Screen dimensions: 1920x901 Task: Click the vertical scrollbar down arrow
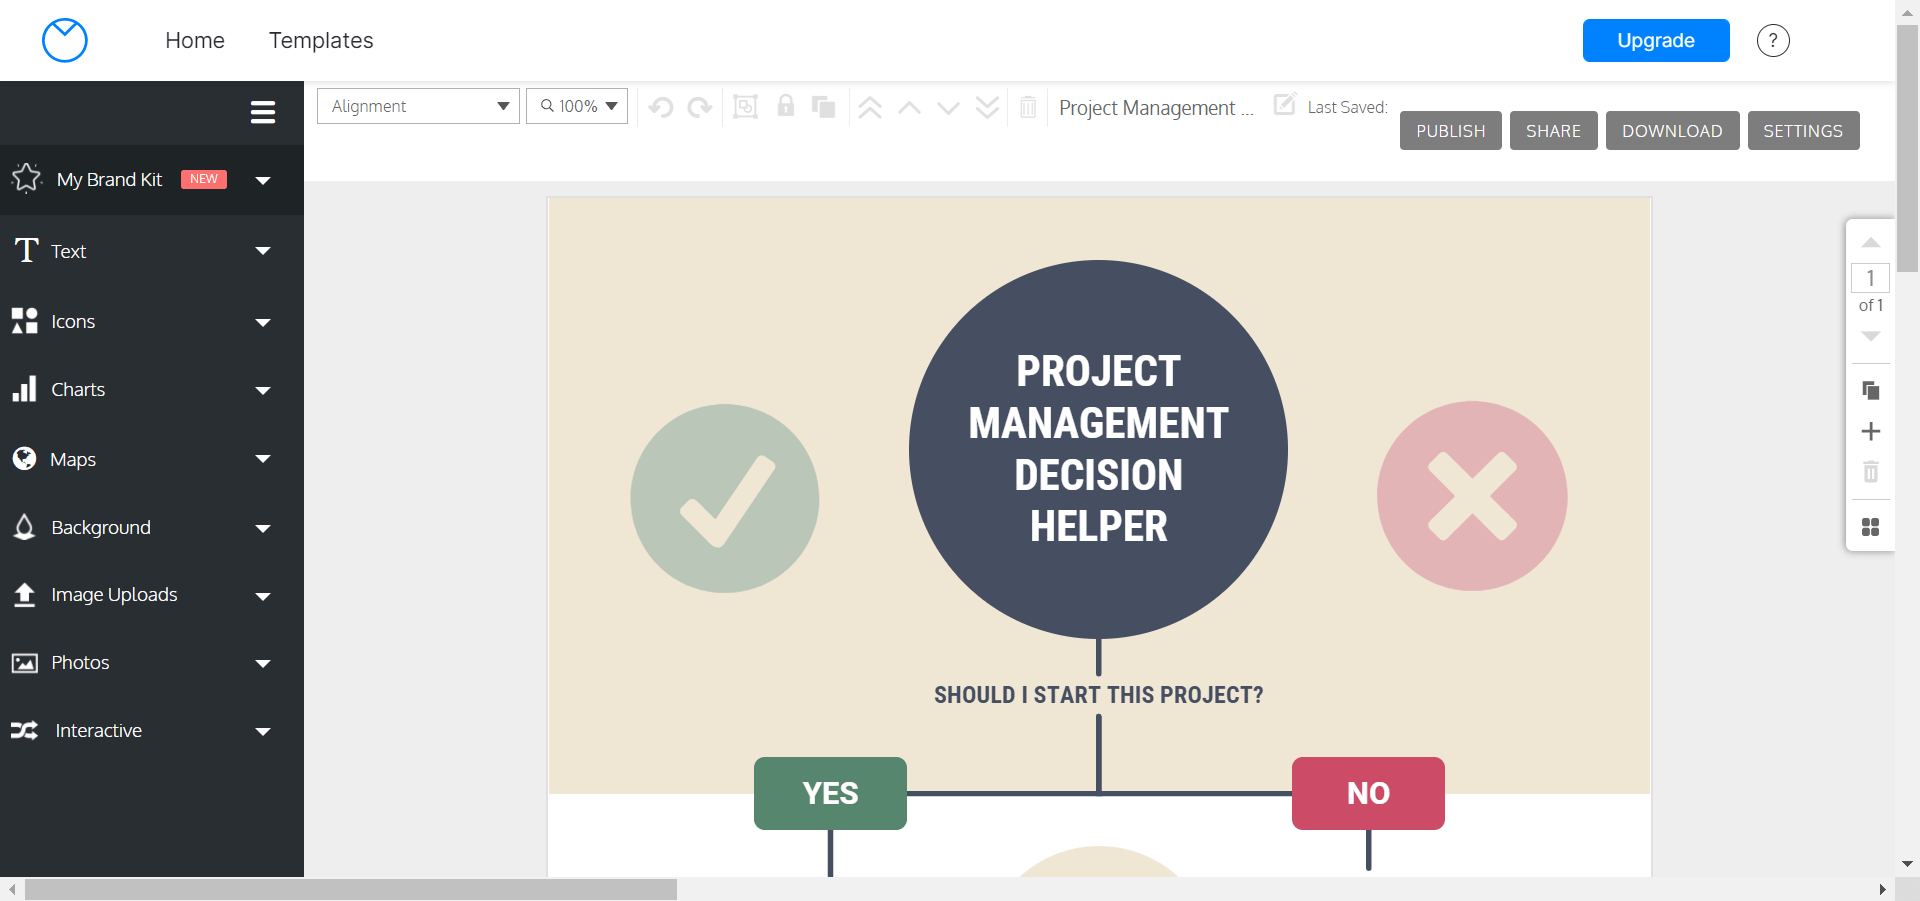coord(1907,864)
